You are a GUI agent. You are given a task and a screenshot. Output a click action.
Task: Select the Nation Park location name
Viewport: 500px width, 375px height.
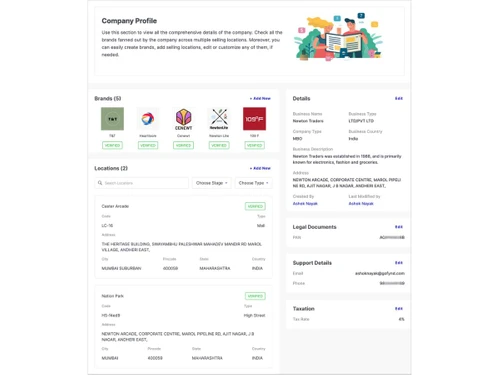tap(113, 296)
